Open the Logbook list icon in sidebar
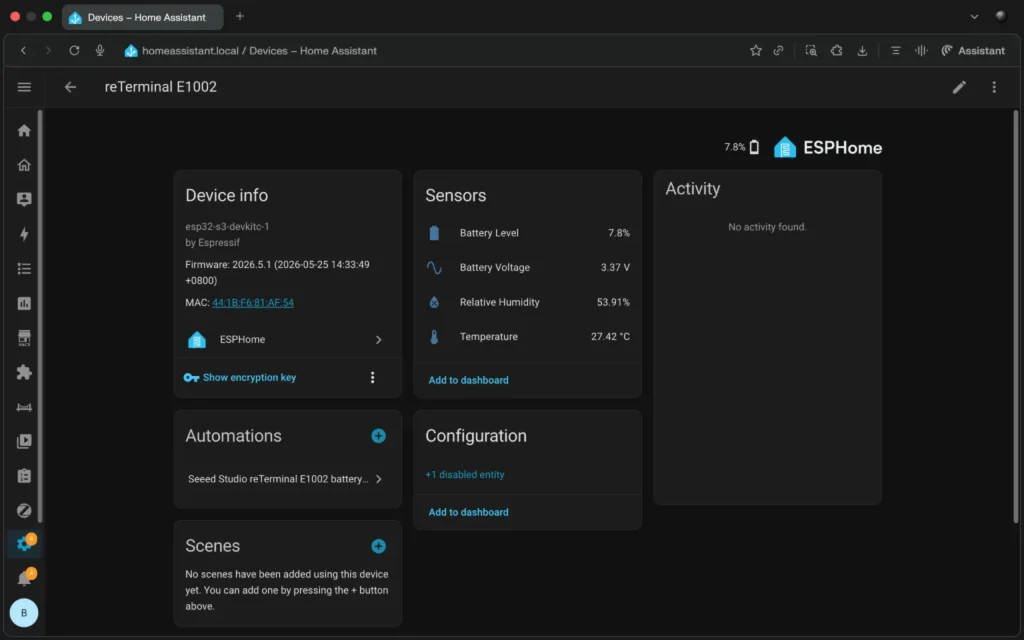Image resolution: width=1024 pixels, height=640 pixels. [24, 268]
